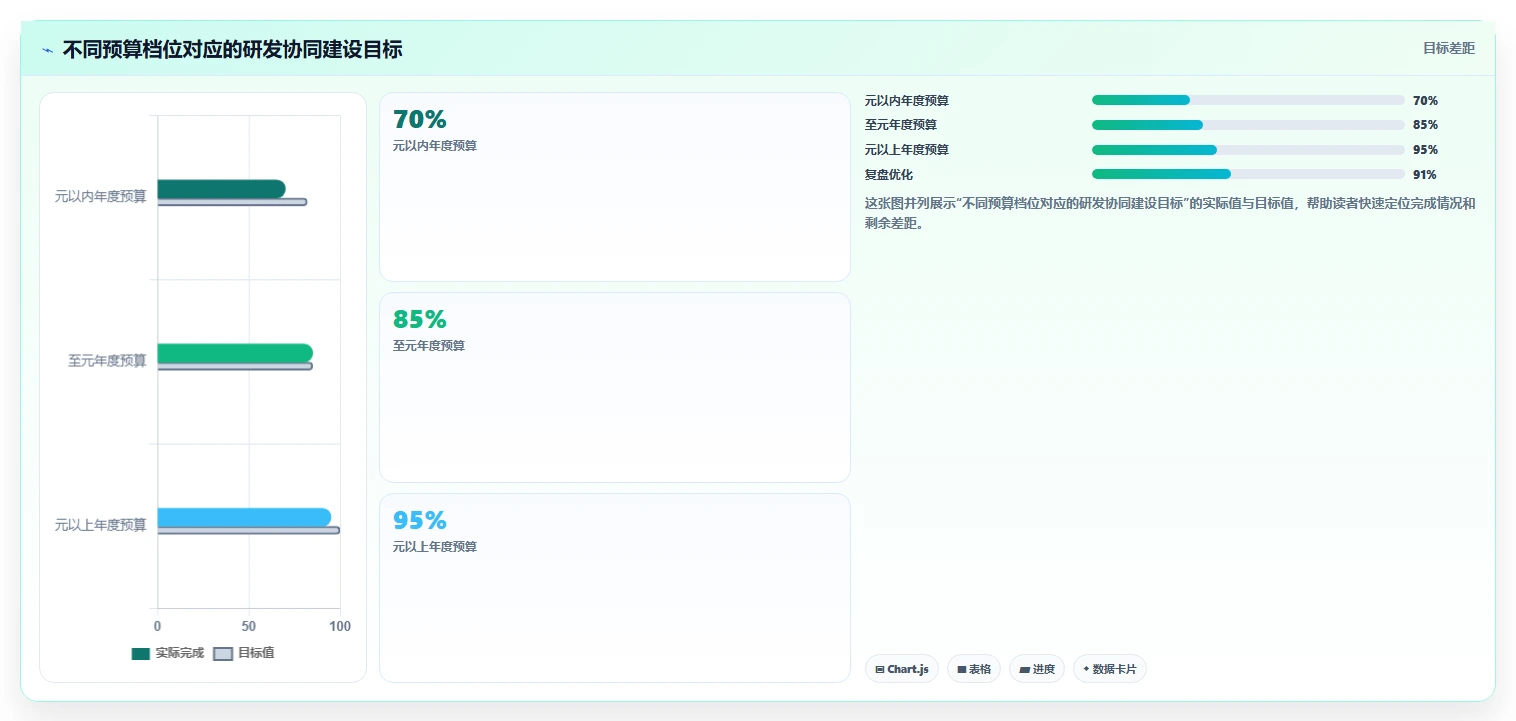Click the 95% value in progress list
Screen dimensions: 1516x721
pos(1425,150)
